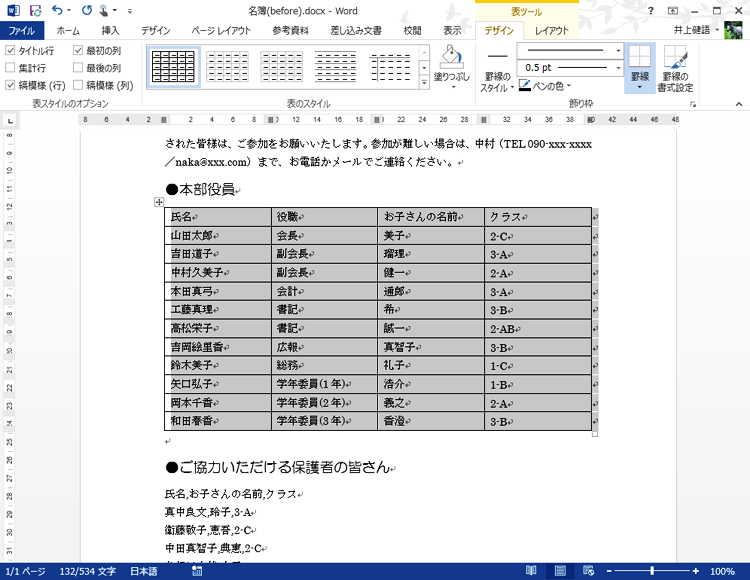Click the 1/1 ページ page indicator
The image size is (750, 580).
point(25,571)
